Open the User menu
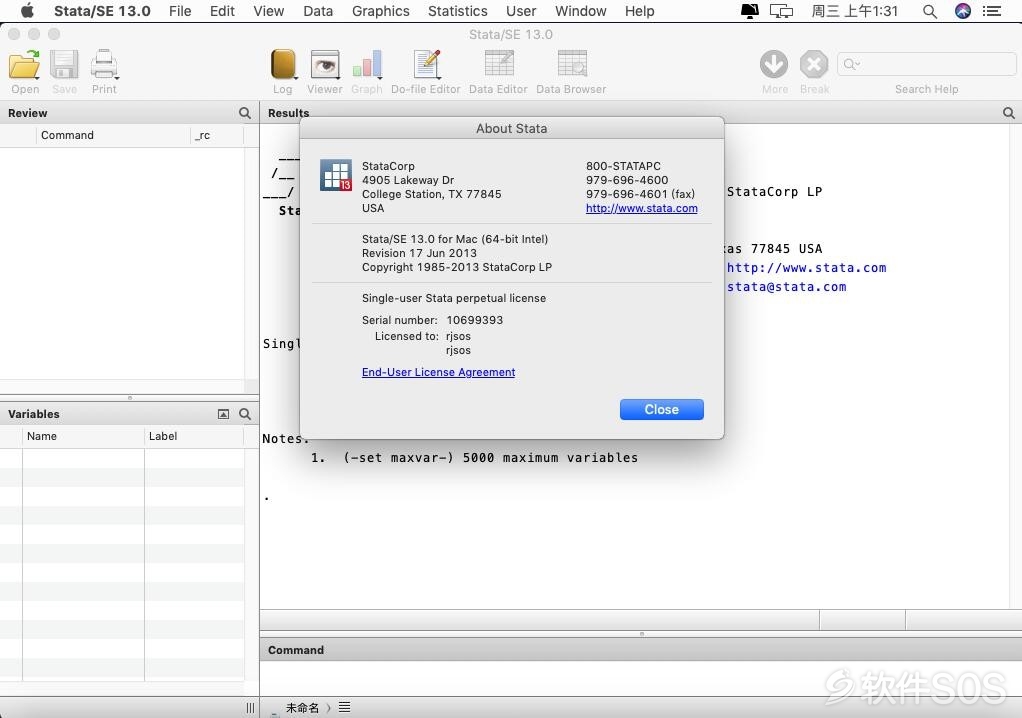The image size is (1022, 718). click(x=521, y=11)
